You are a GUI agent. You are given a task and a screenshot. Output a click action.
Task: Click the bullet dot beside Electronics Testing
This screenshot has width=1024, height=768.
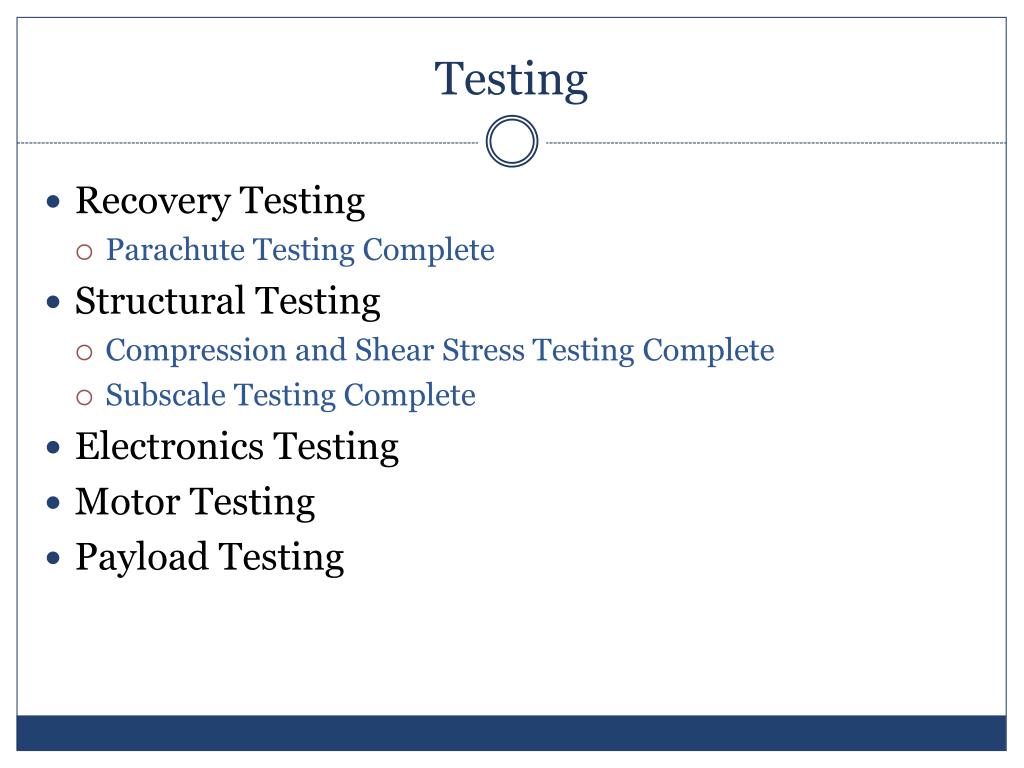(56, 447)
